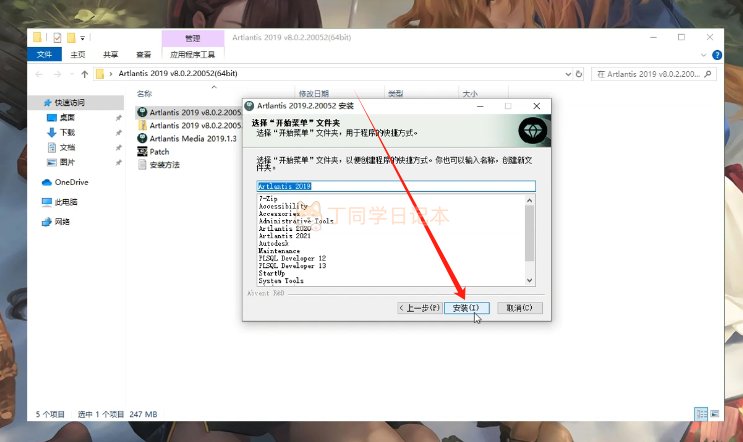Select System Tools in folder list
Viewport: 743px width, 442px height.
click(281, 280)
